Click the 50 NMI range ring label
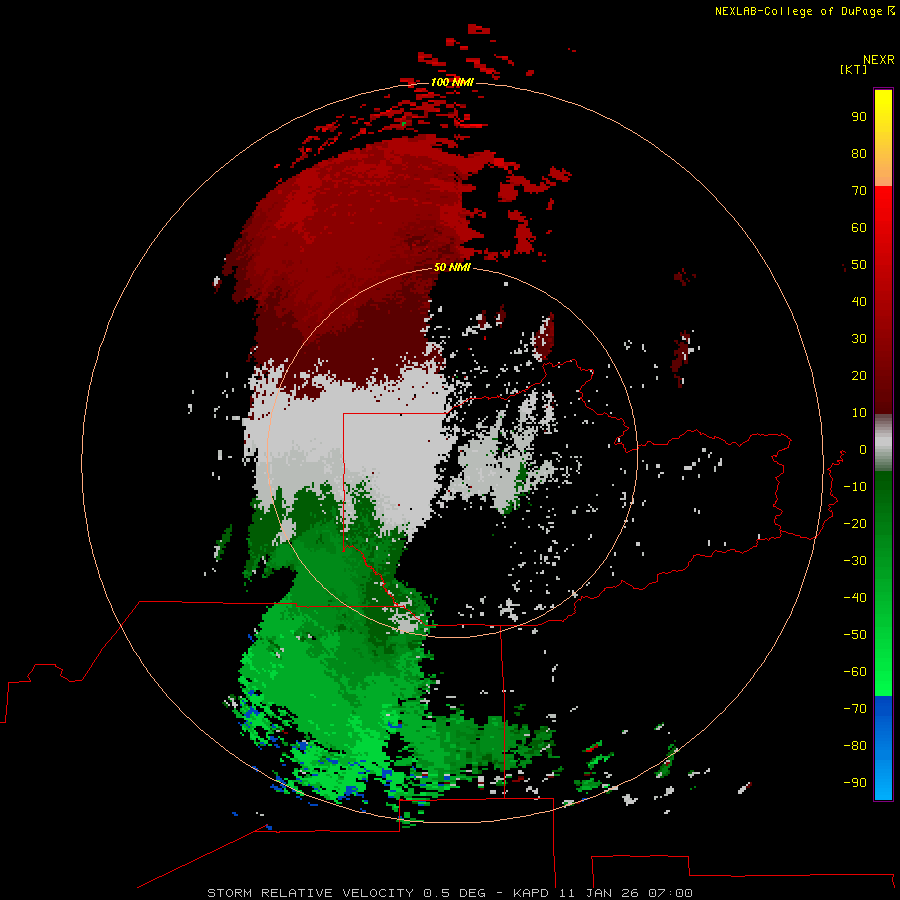The image size is (900, 900). point(452,267)
